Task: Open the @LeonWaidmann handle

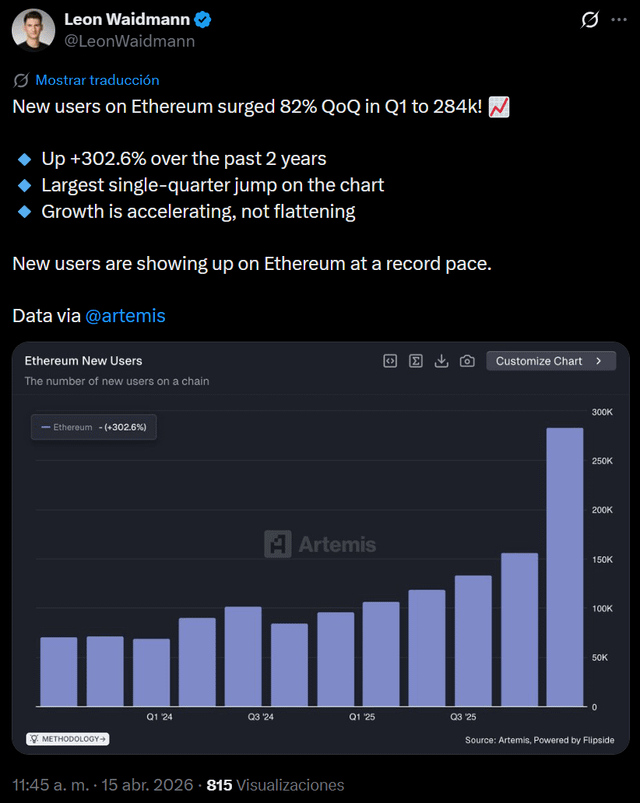Action: coord(129,42)
